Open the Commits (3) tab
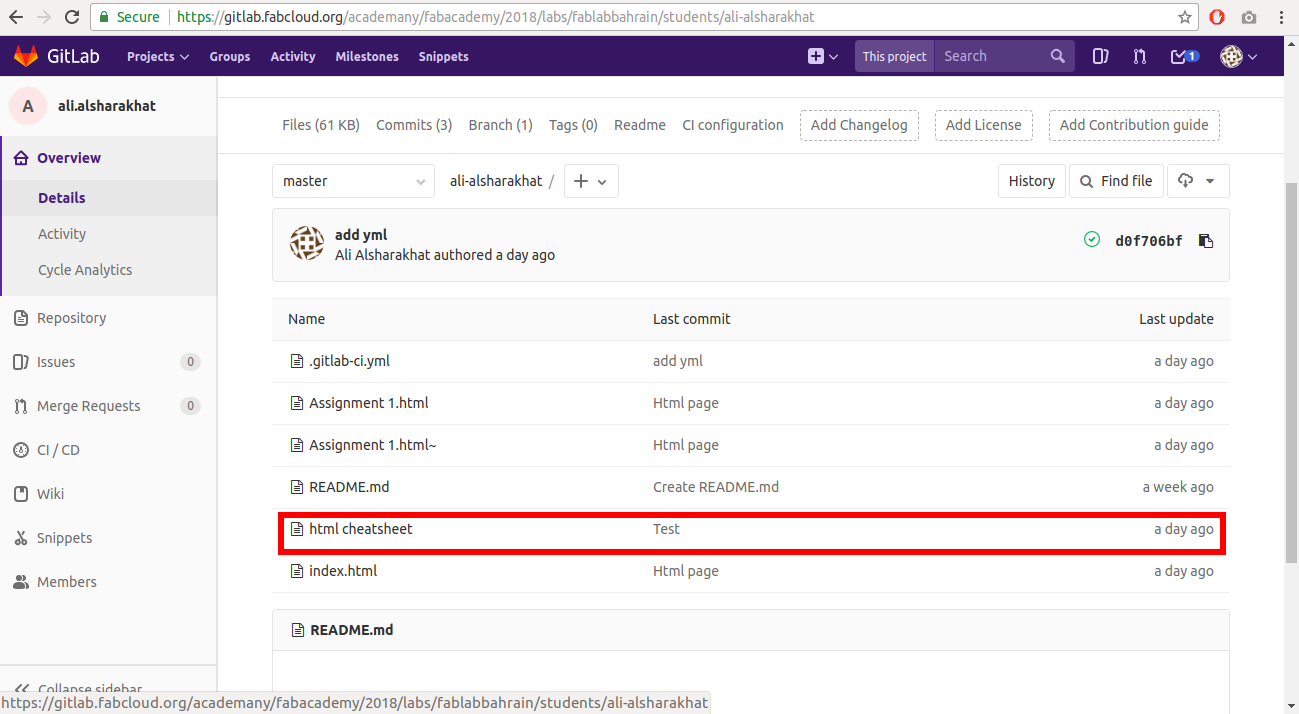This screenshot has height=714, width=1299. [413, 124]
